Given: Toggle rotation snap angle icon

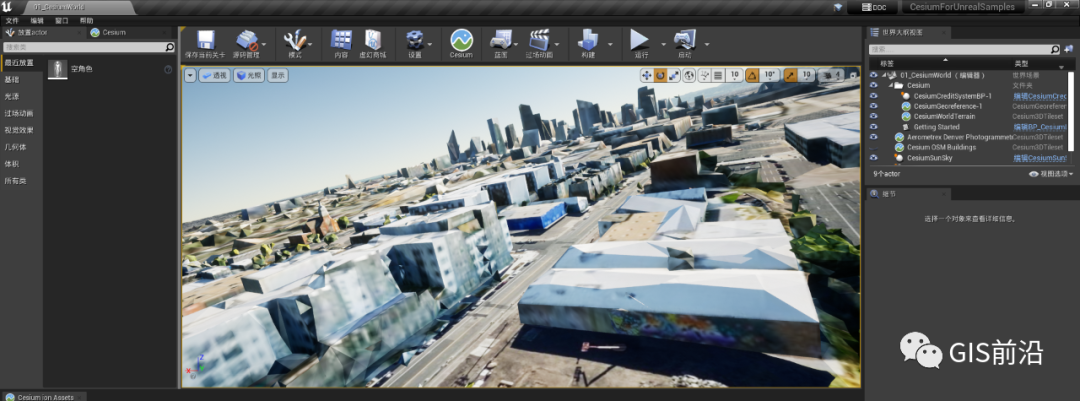Looking at the screenshot, I should pos(752,76).
